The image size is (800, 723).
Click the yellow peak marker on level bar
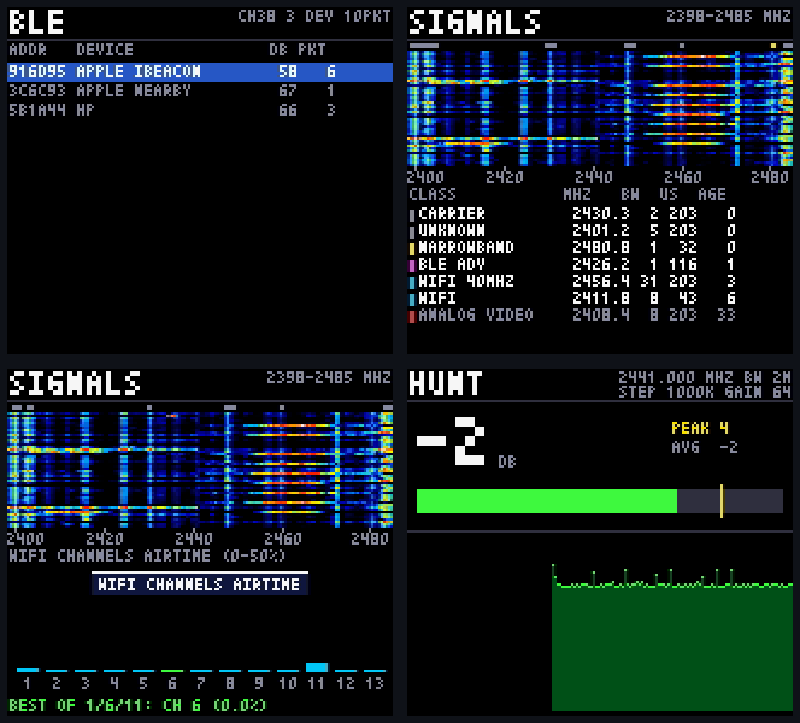(721, 501)
